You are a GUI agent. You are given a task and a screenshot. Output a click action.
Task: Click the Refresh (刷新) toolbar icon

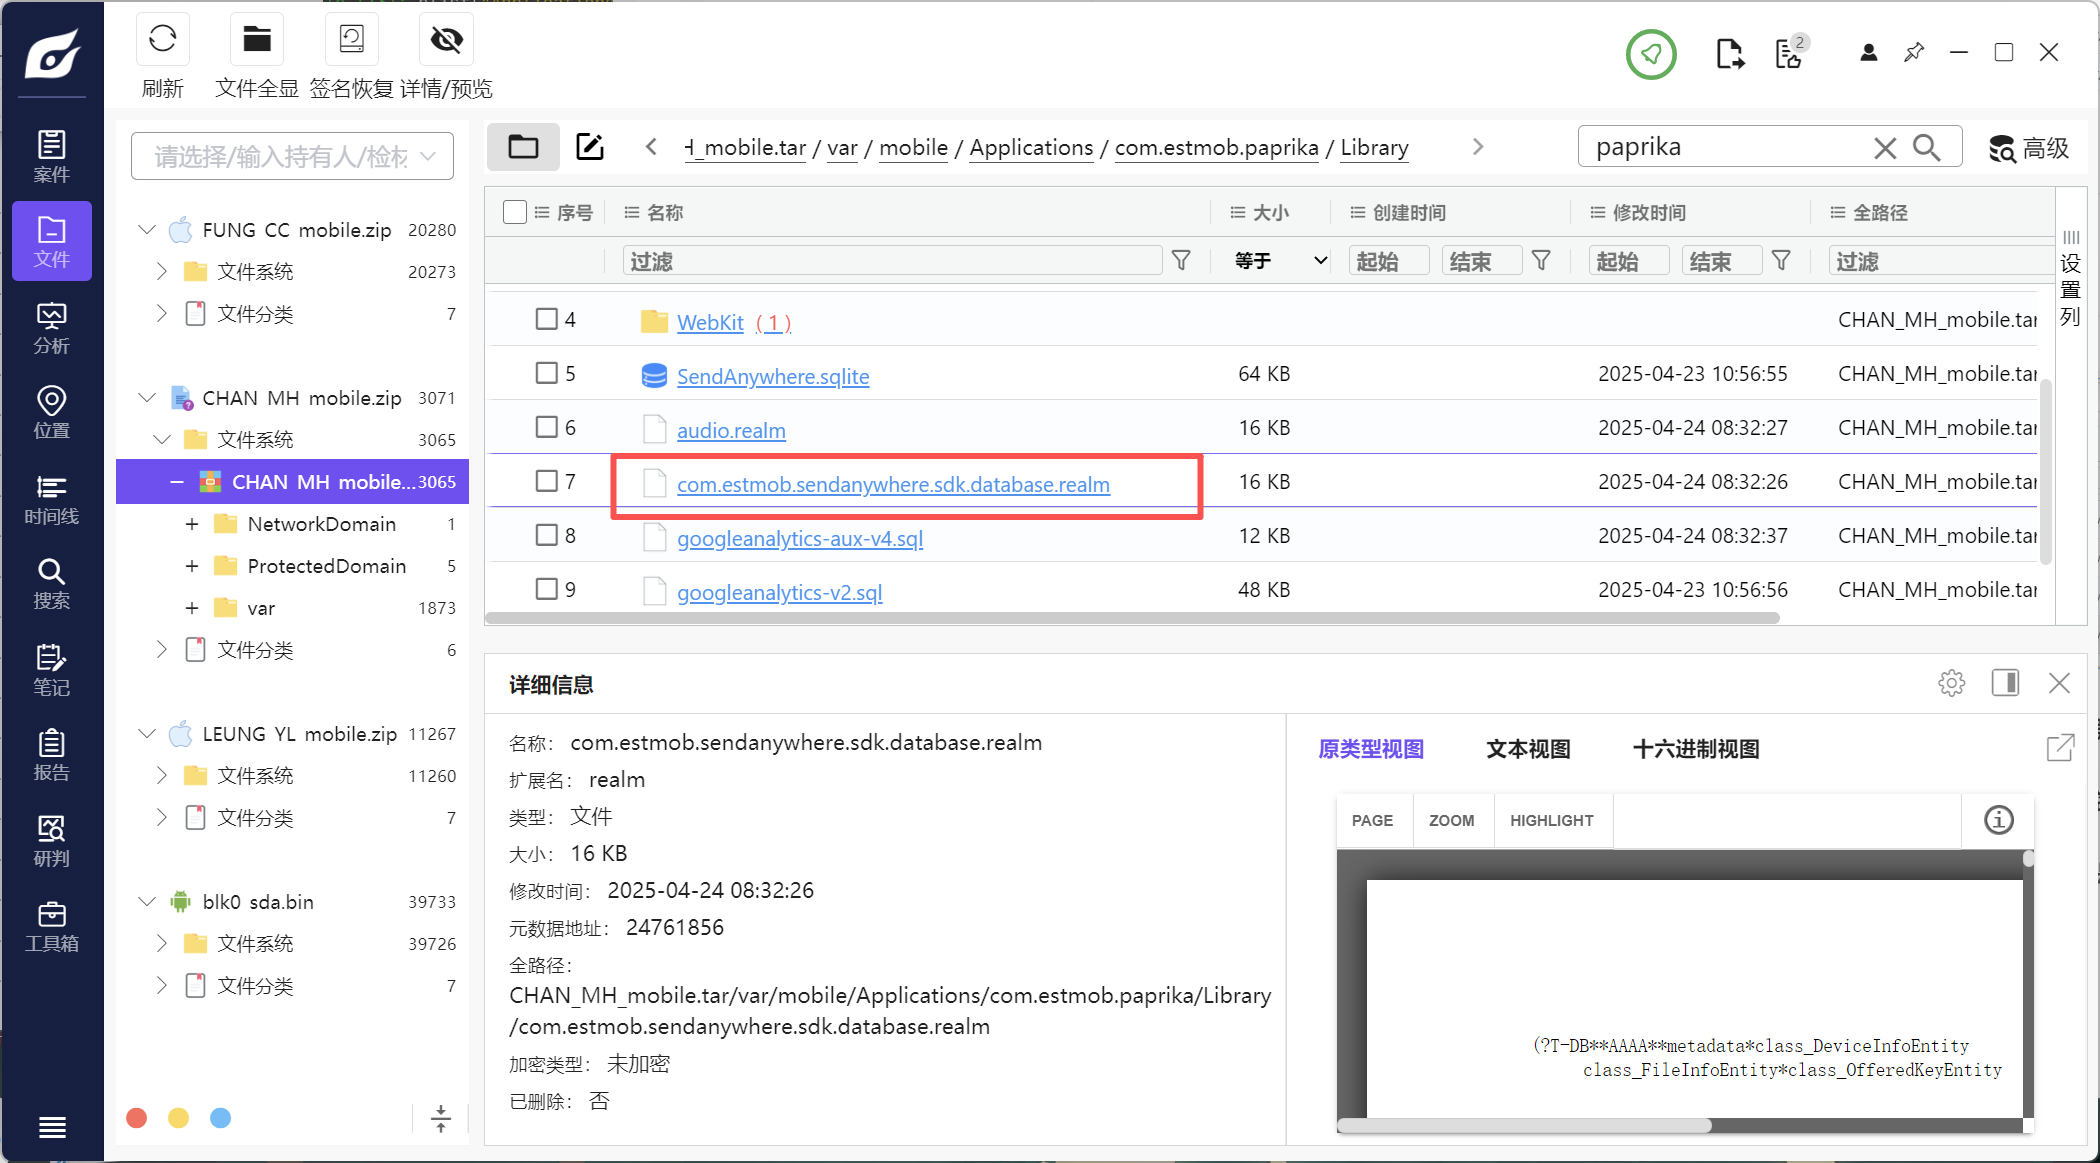pyautogui.click(x=162, y=40)
